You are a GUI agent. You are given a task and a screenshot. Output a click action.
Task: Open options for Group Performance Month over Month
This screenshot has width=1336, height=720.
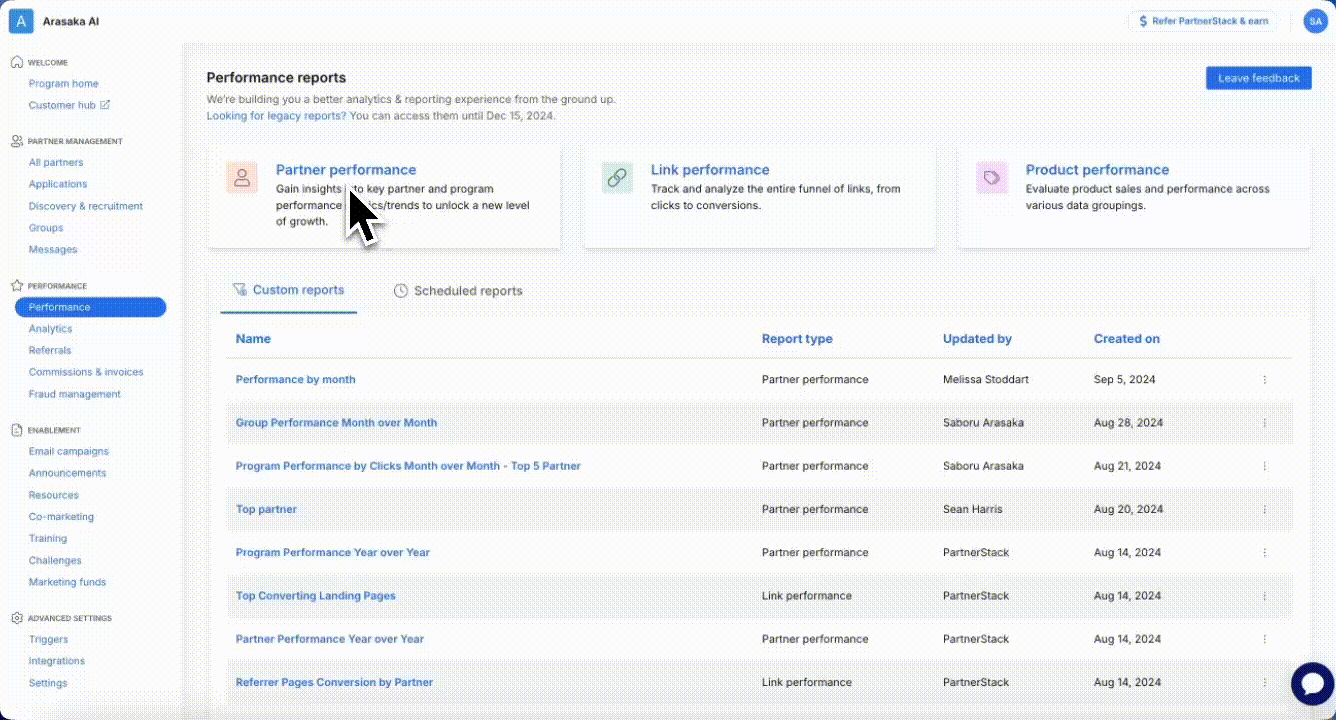(1264, 423)
